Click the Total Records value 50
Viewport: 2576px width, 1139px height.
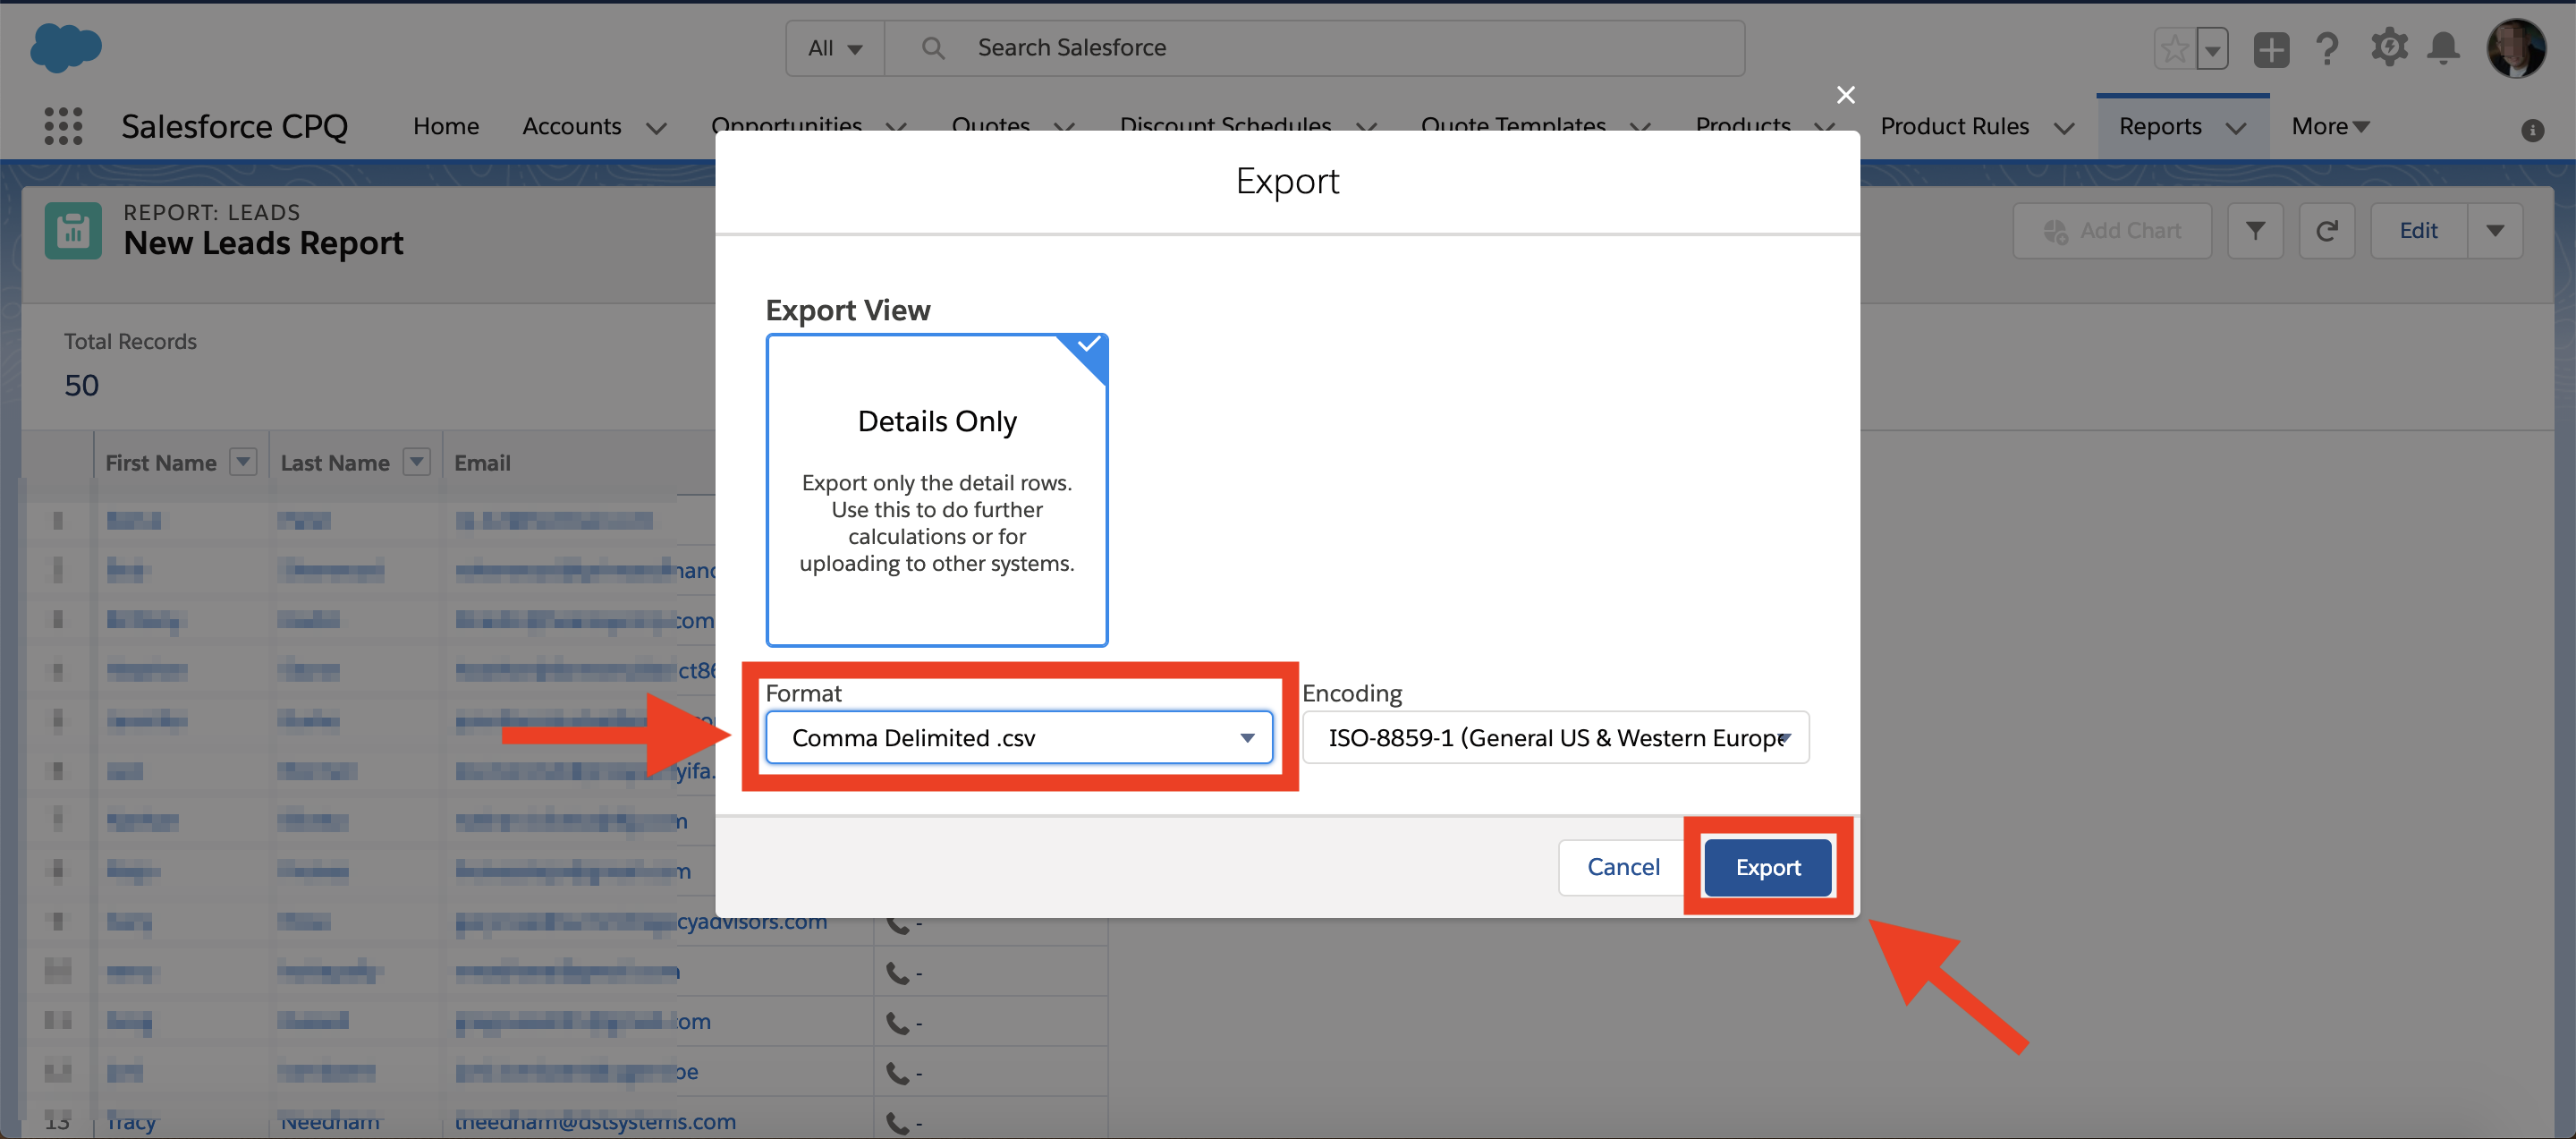coord(81,385)
